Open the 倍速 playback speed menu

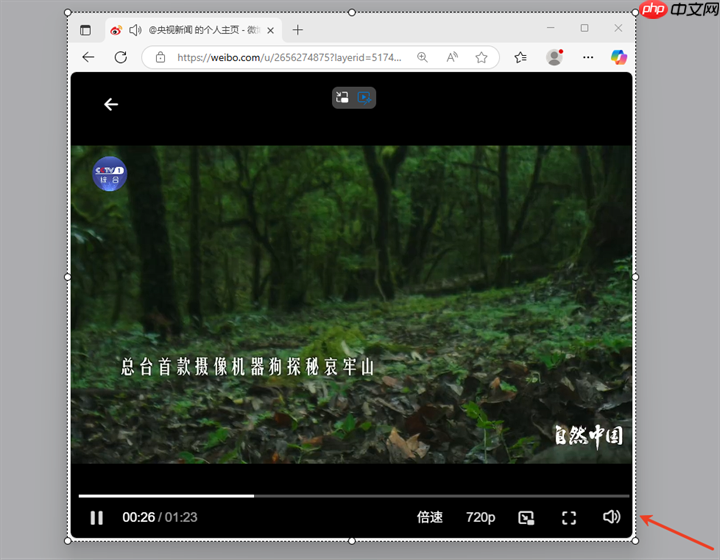[x=430, y=517]
